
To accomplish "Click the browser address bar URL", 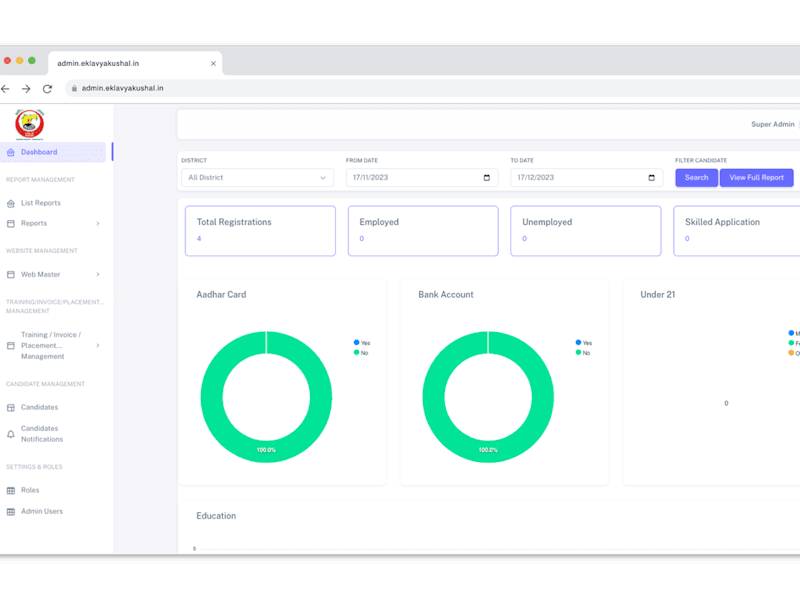I will (x=122, y=88).
